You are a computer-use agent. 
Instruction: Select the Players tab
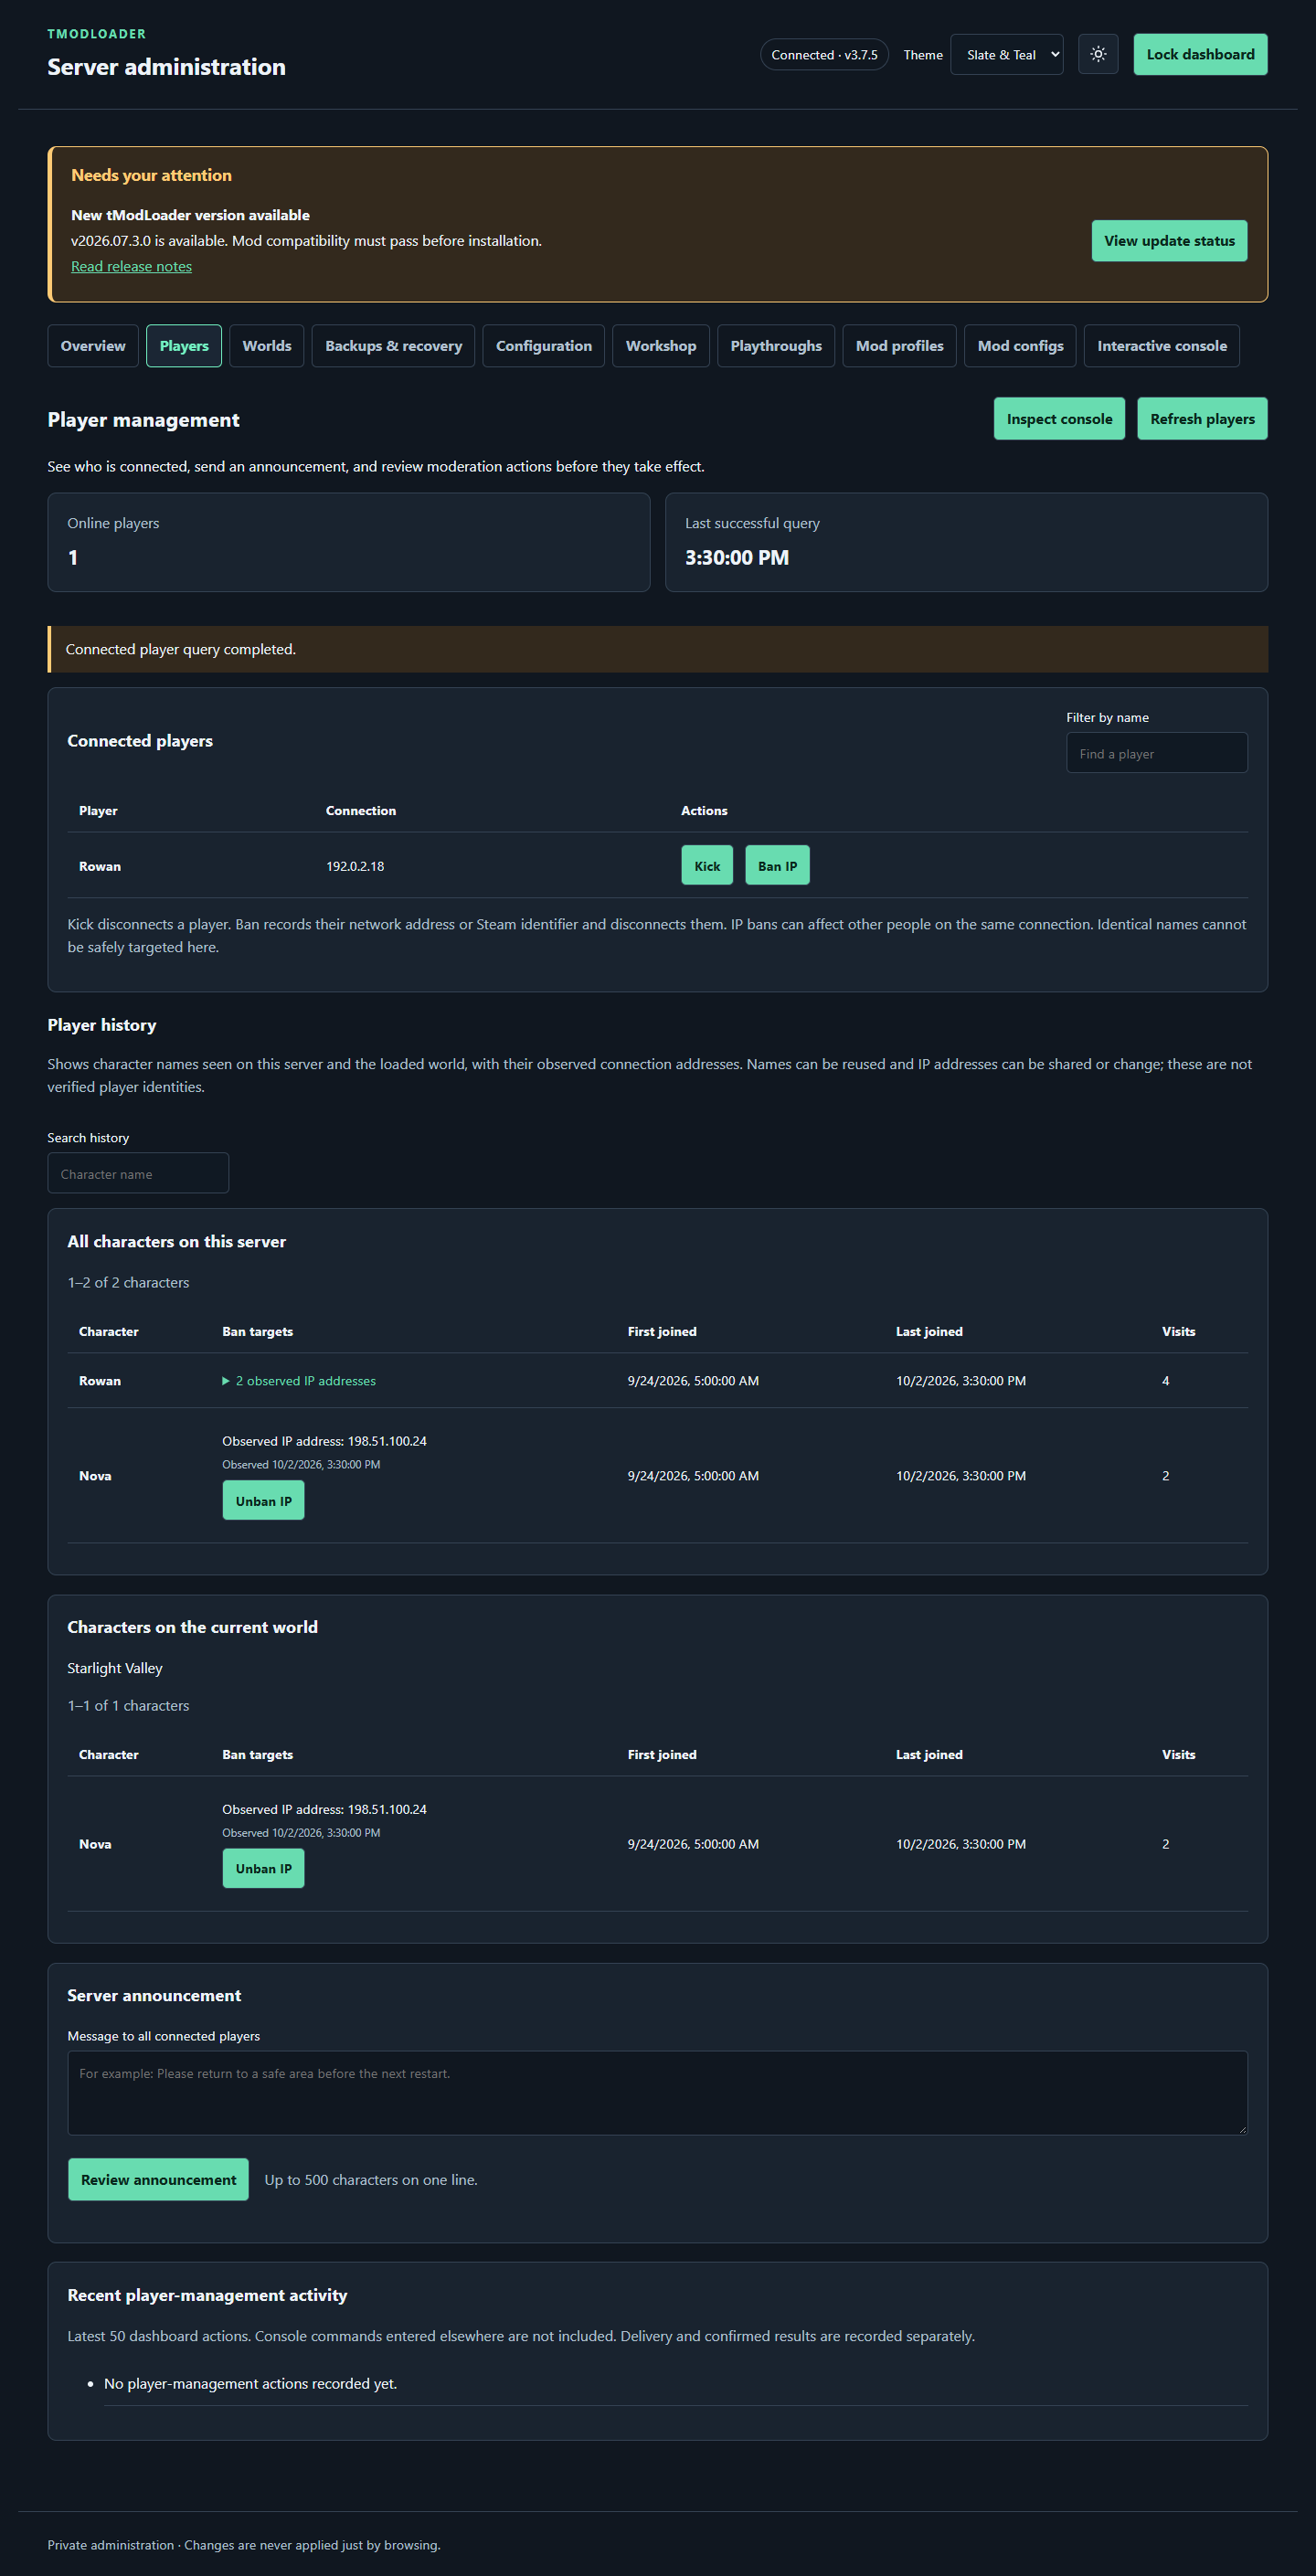pos(184,346)
